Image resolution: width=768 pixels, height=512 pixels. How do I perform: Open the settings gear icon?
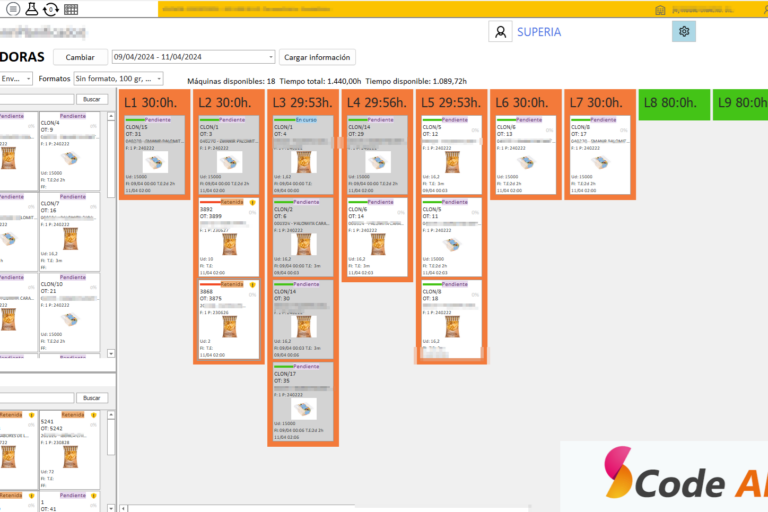[x=684, y=32]
